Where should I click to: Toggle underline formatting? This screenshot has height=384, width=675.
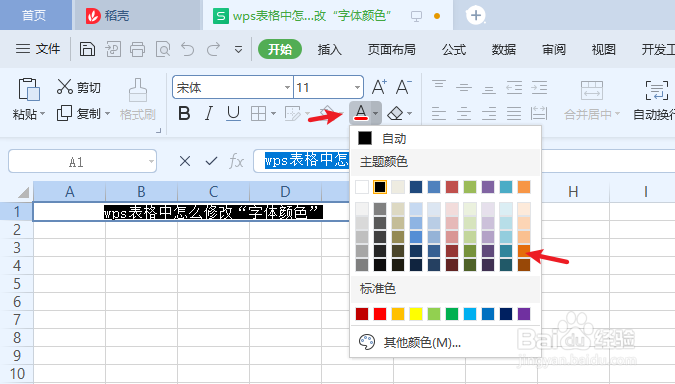(233, 114)
